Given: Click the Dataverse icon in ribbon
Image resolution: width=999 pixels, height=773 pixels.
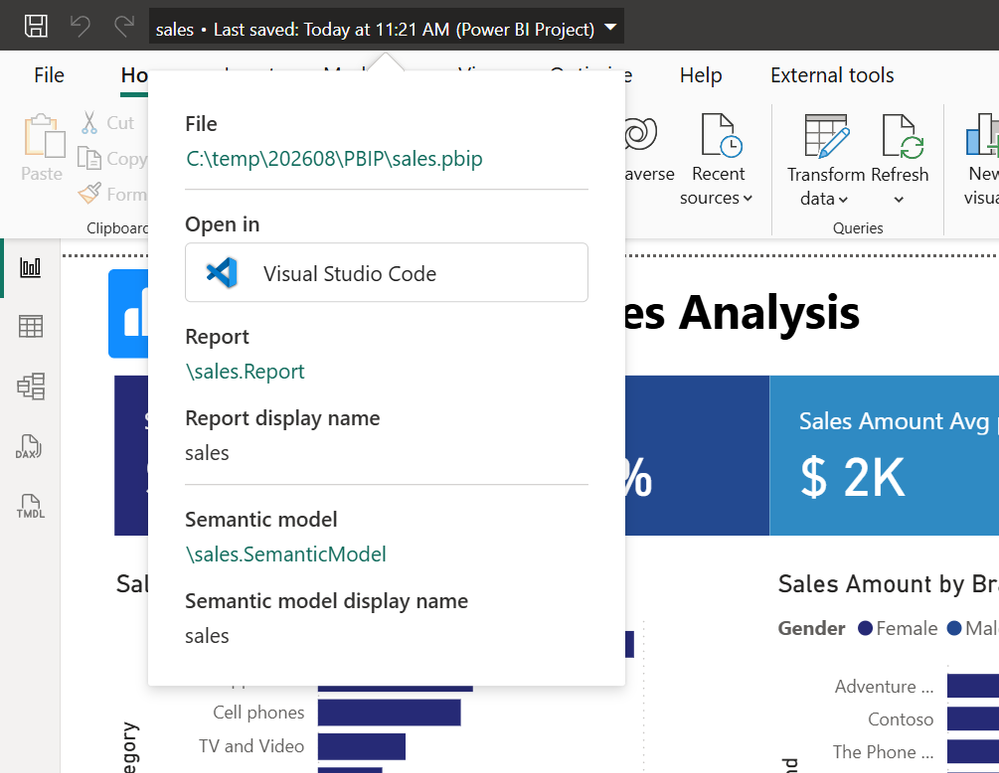Looking at the screenshot, I should click(640, 134).
